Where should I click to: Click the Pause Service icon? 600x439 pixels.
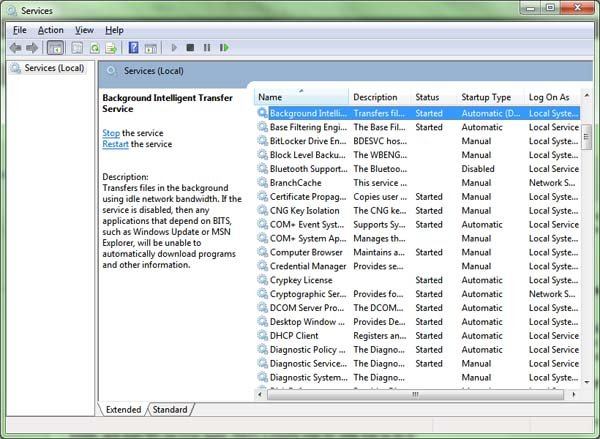(207, 48)
